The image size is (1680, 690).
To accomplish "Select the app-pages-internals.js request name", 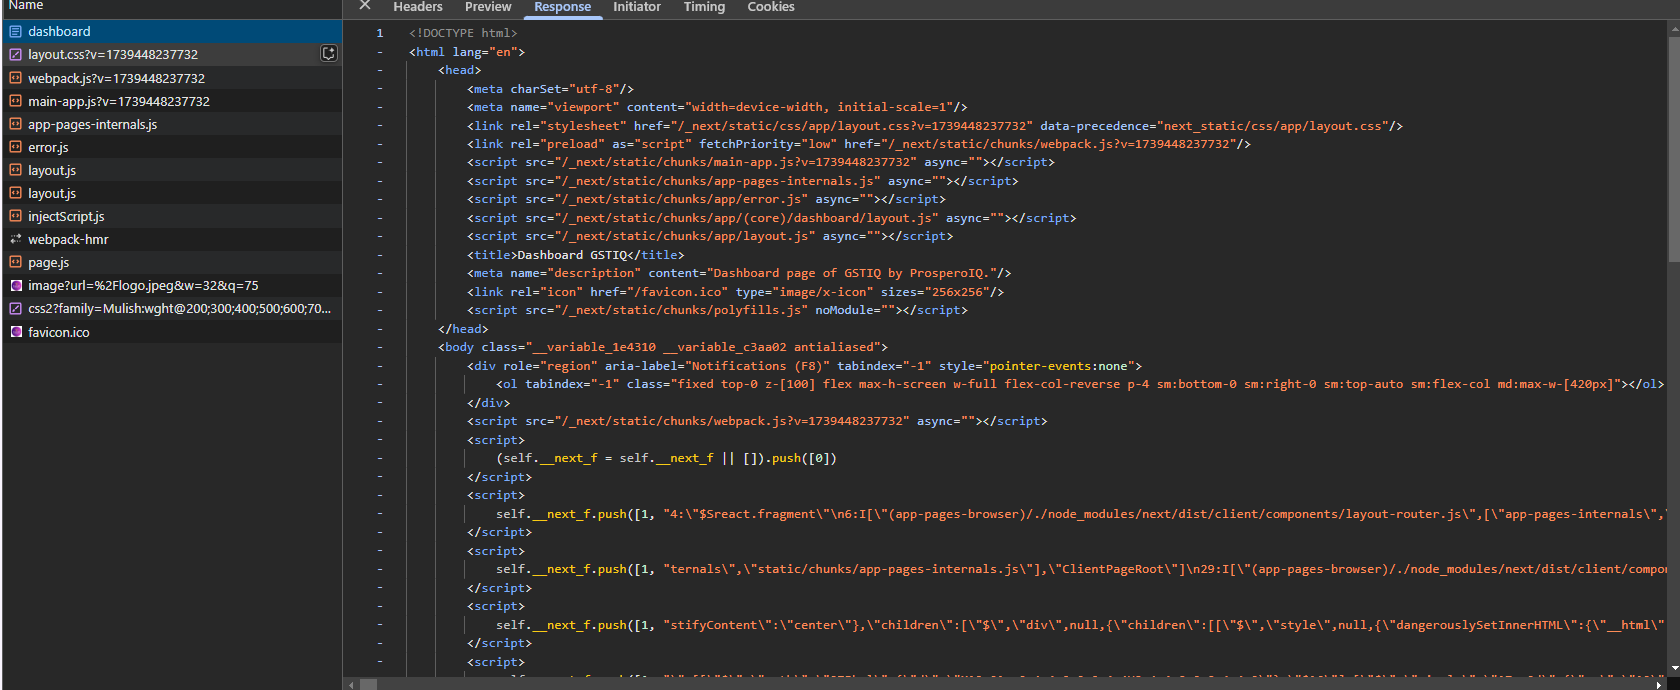I will pos(92,124).
